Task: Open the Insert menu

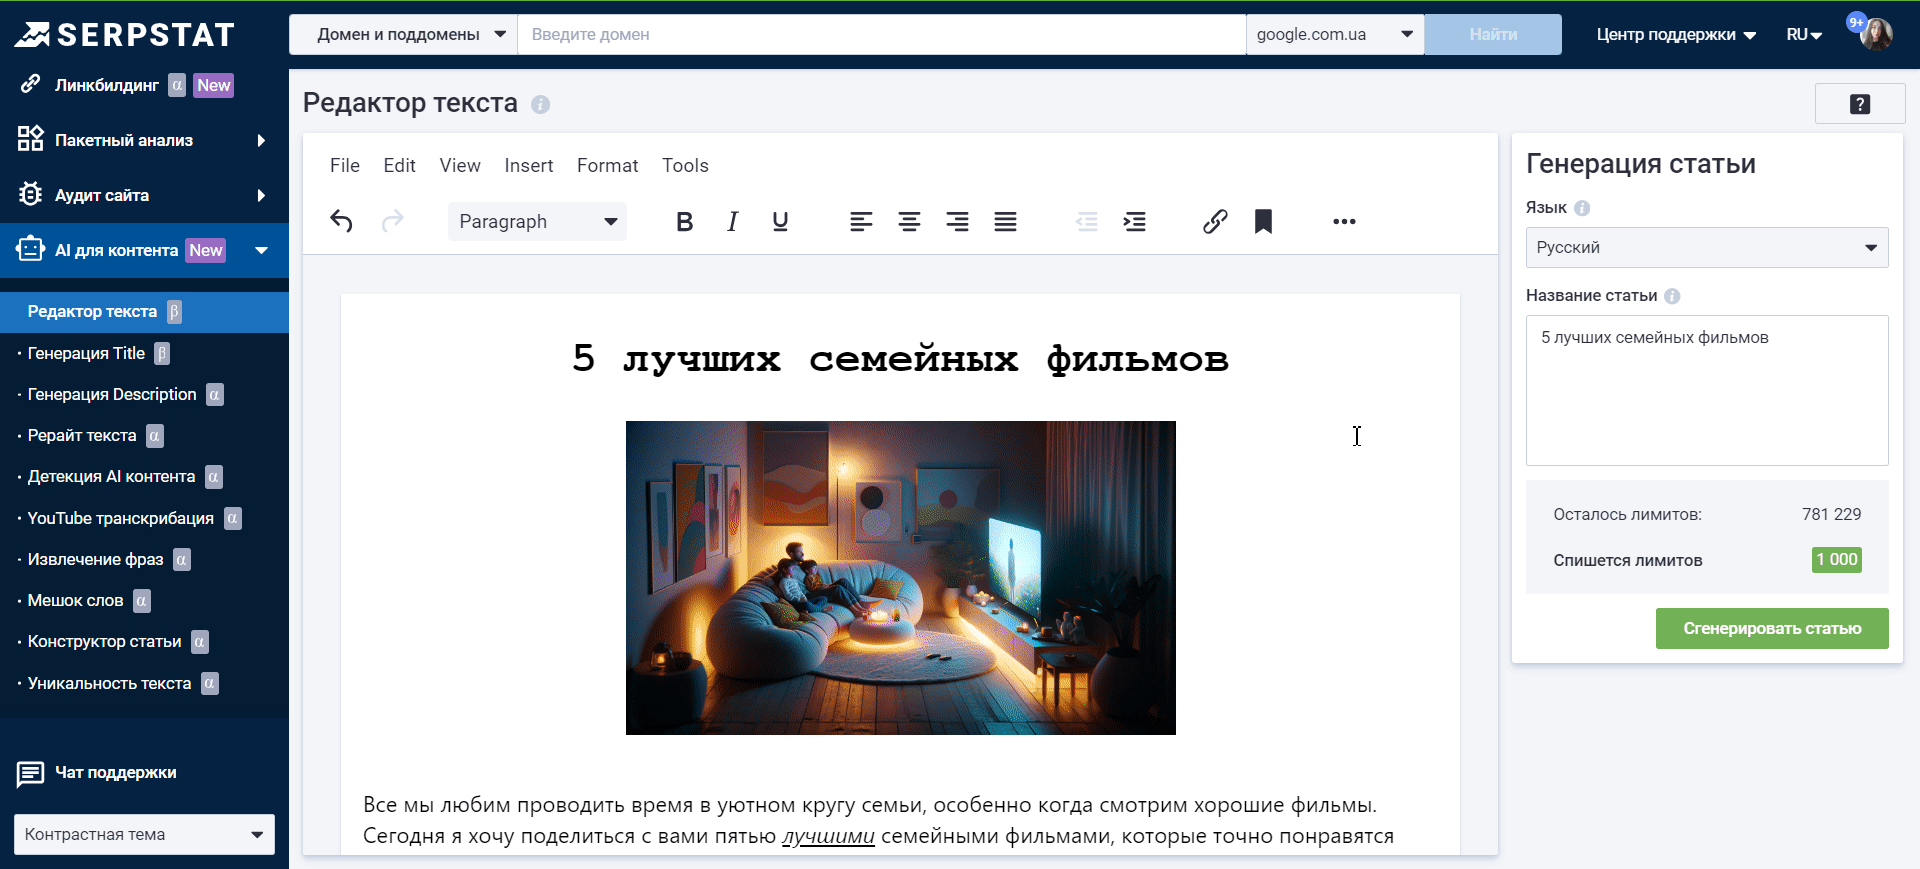Action: point(529,165)
